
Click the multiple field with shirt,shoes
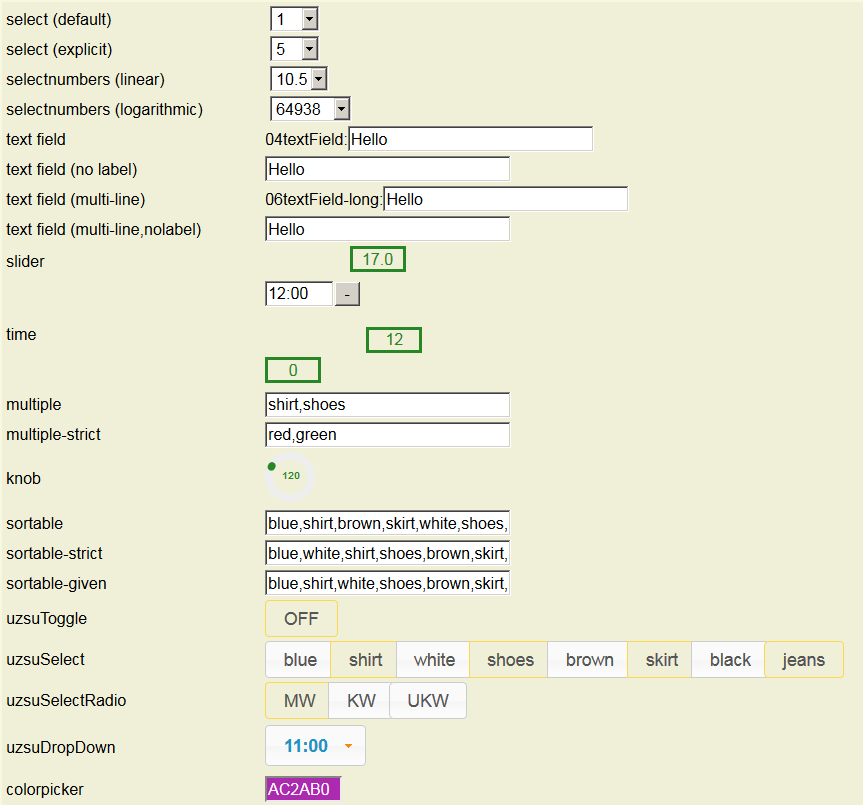click(x=387, y=405)
